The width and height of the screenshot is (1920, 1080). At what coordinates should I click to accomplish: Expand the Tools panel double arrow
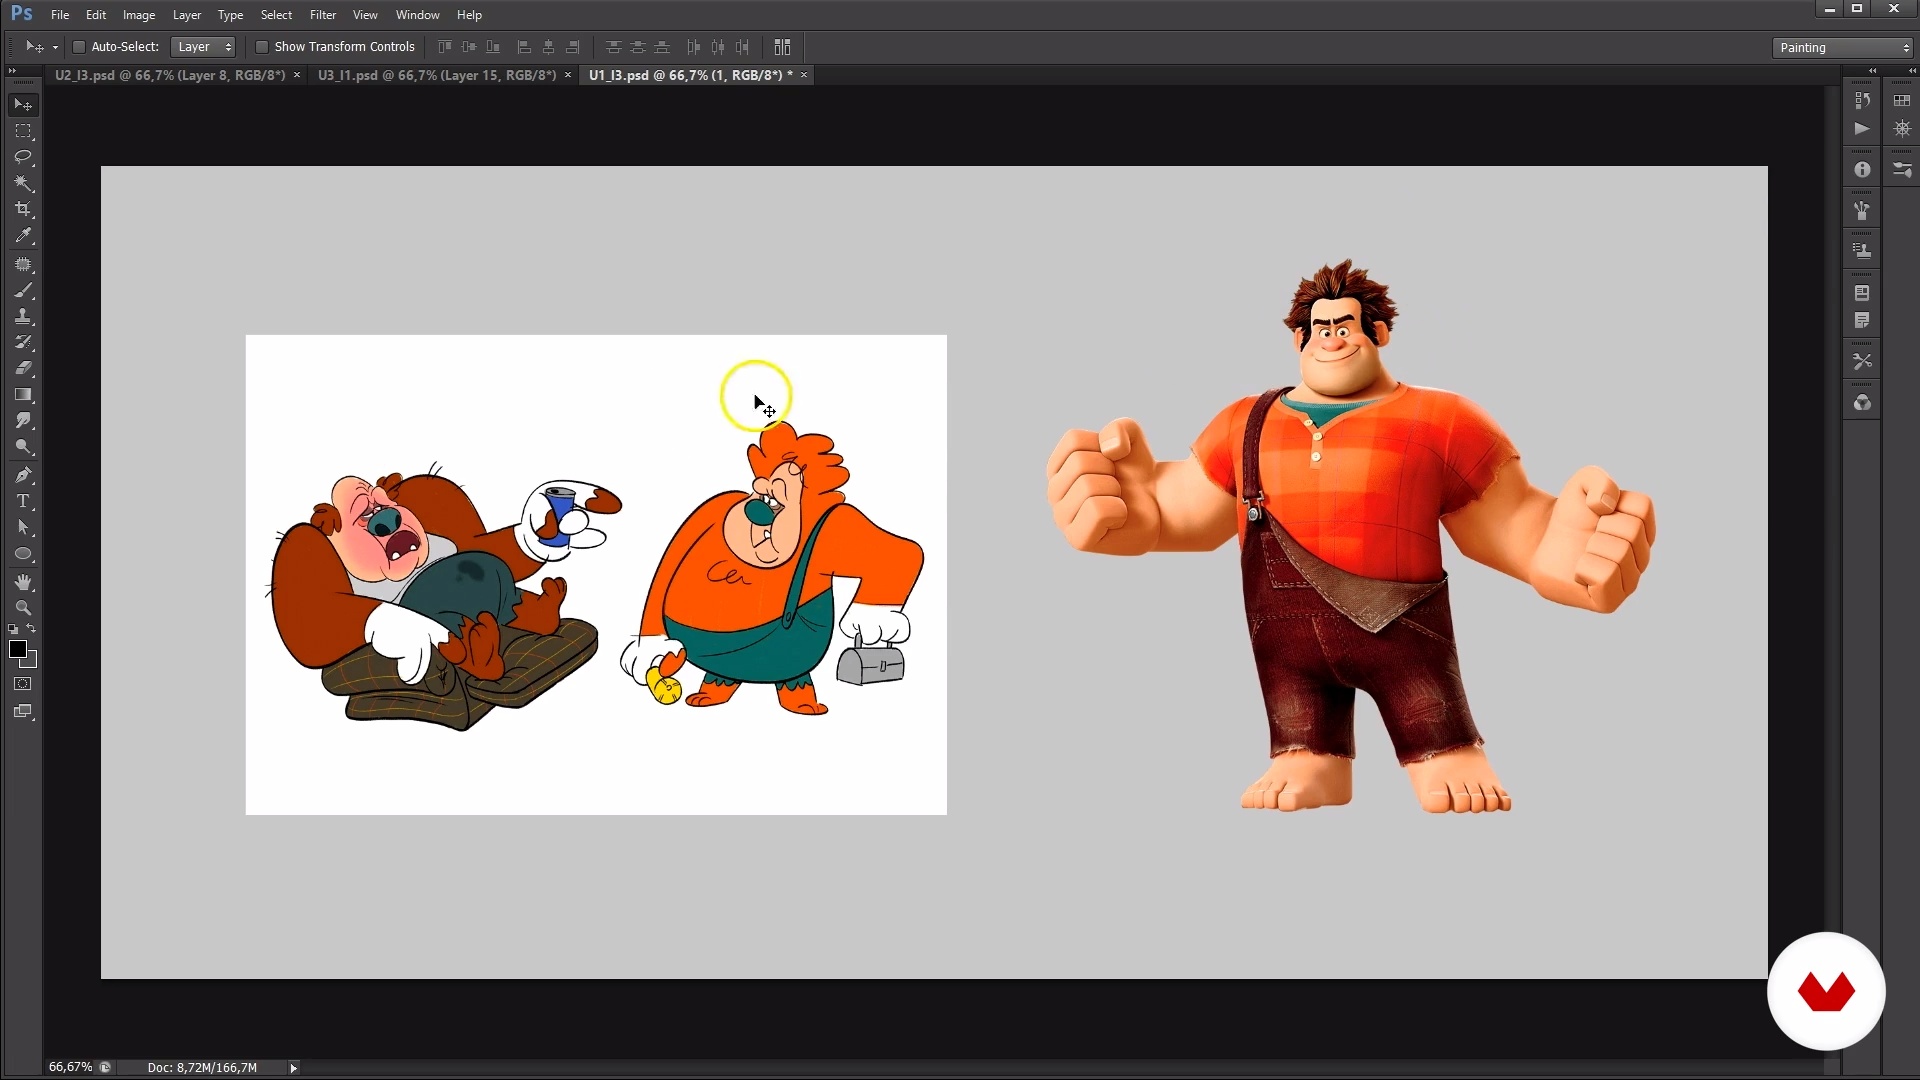point(12,71)
